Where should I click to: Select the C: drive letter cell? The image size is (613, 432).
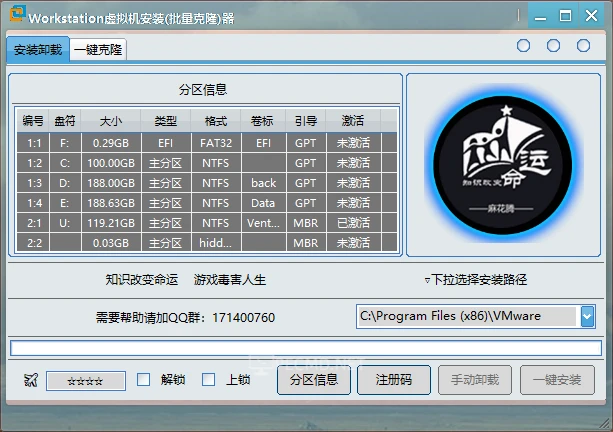point(65,163)
